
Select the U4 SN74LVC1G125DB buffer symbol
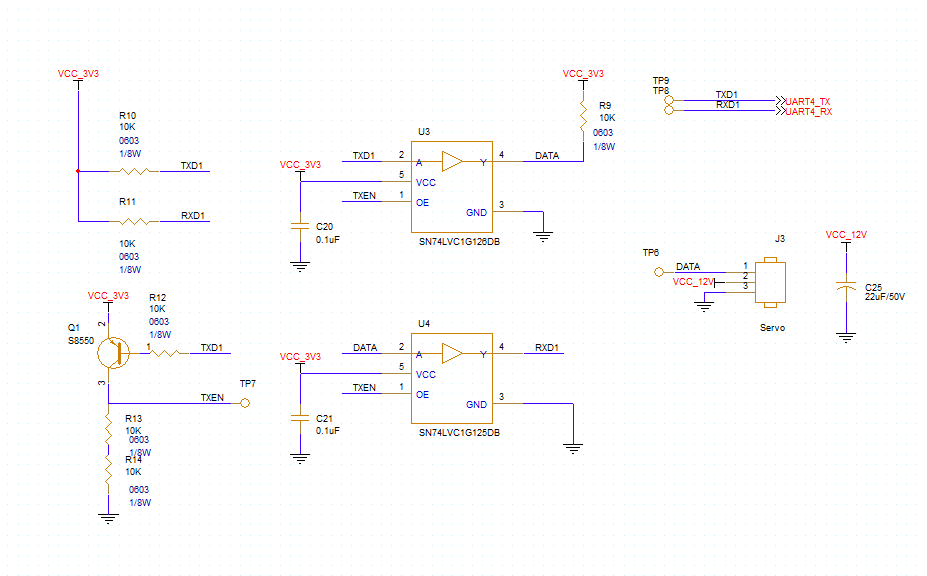(x=453, y=380)
